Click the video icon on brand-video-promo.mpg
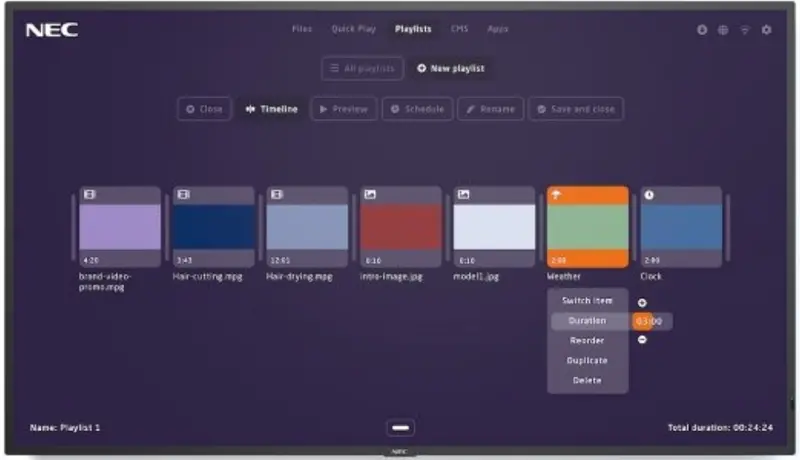800x460 pixels. click(x=90, y=194)
